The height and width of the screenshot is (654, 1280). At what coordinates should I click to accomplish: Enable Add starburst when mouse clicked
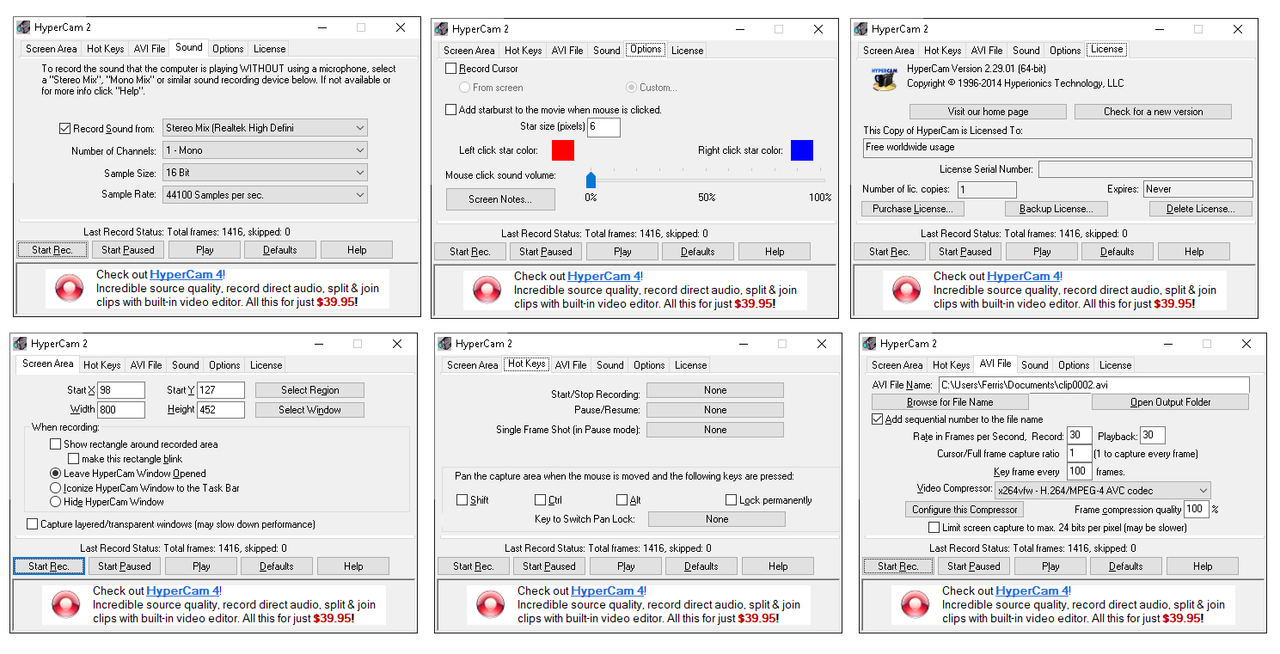click(451, 109)
